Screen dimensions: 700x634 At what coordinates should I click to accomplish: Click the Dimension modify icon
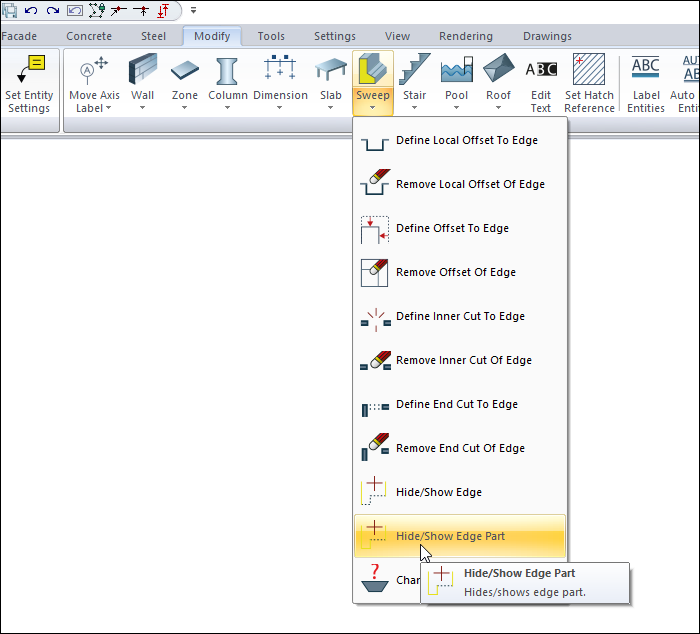280,68
